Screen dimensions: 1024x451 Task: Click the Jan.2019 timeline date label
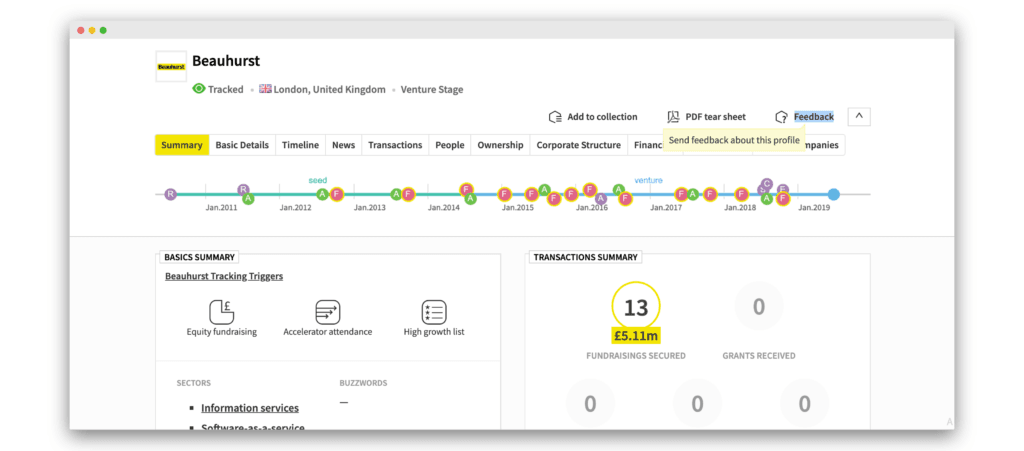tap(814, 208)
